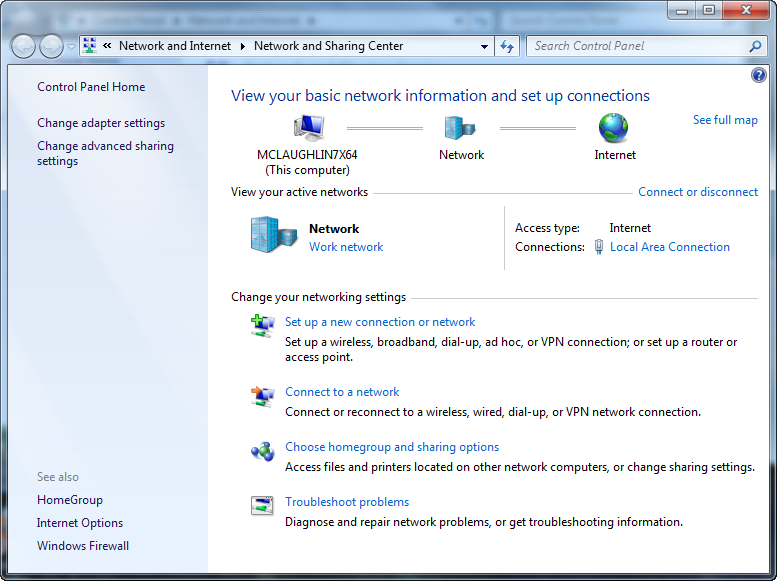
Task: Click the Set up new connection icon
Action: (x=262, y=326)
